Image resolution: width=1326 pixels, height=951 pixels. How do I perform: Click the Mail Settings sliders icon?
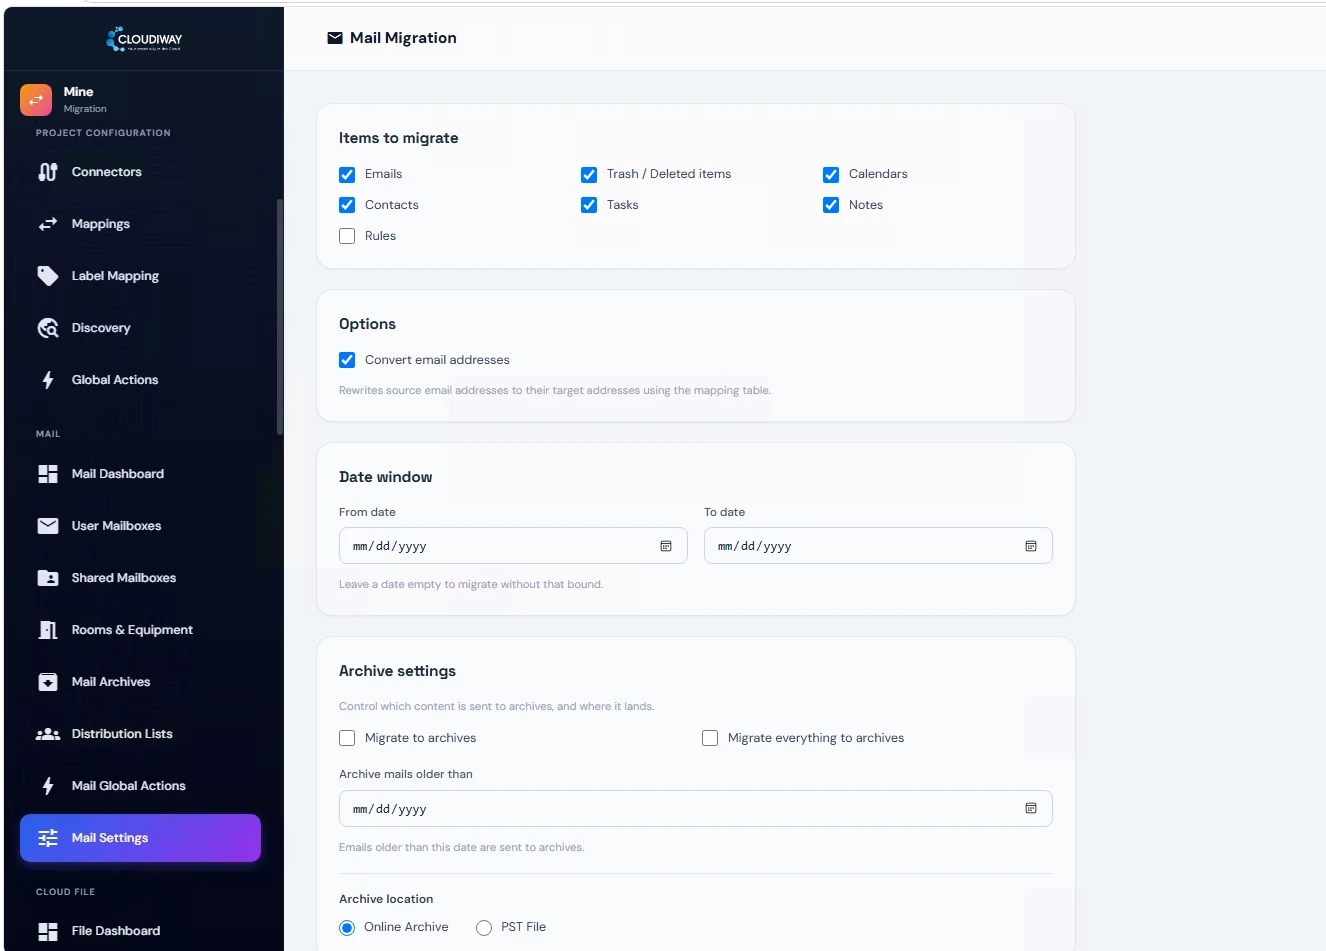pyautogui.click(x=48, y=838)
